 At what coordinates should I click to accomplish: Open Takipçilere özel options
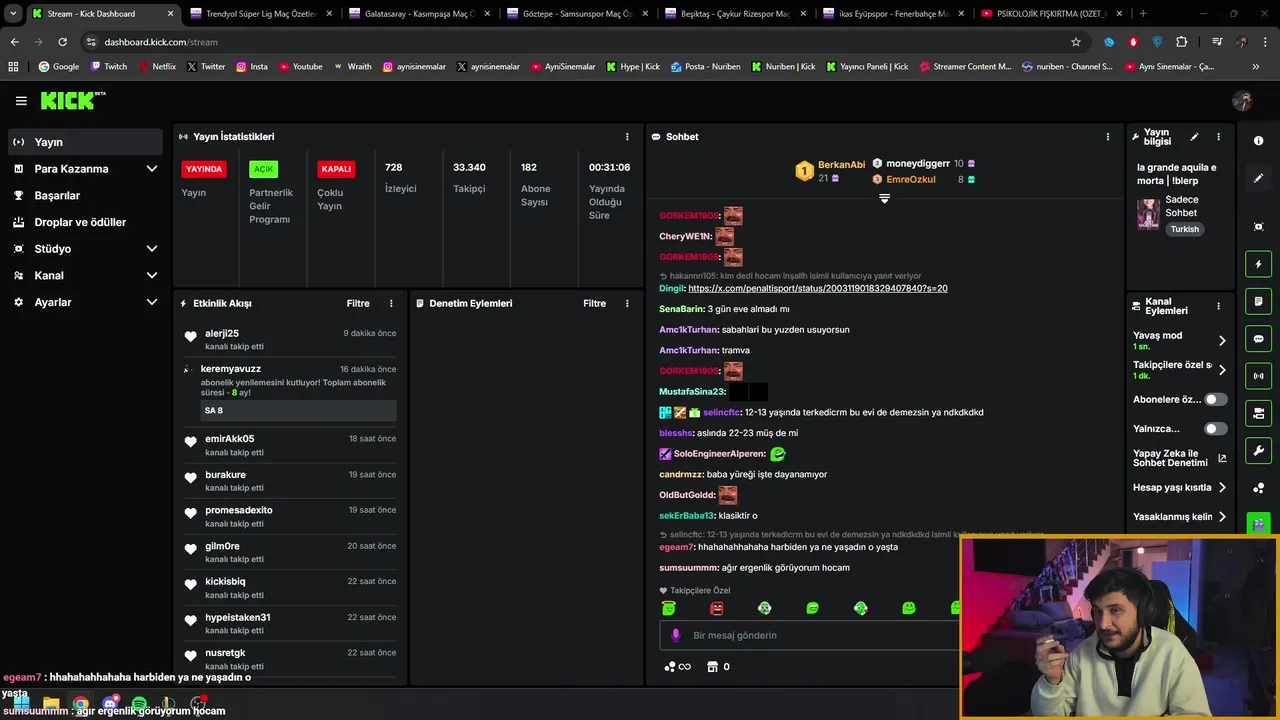coord(1180,370)
